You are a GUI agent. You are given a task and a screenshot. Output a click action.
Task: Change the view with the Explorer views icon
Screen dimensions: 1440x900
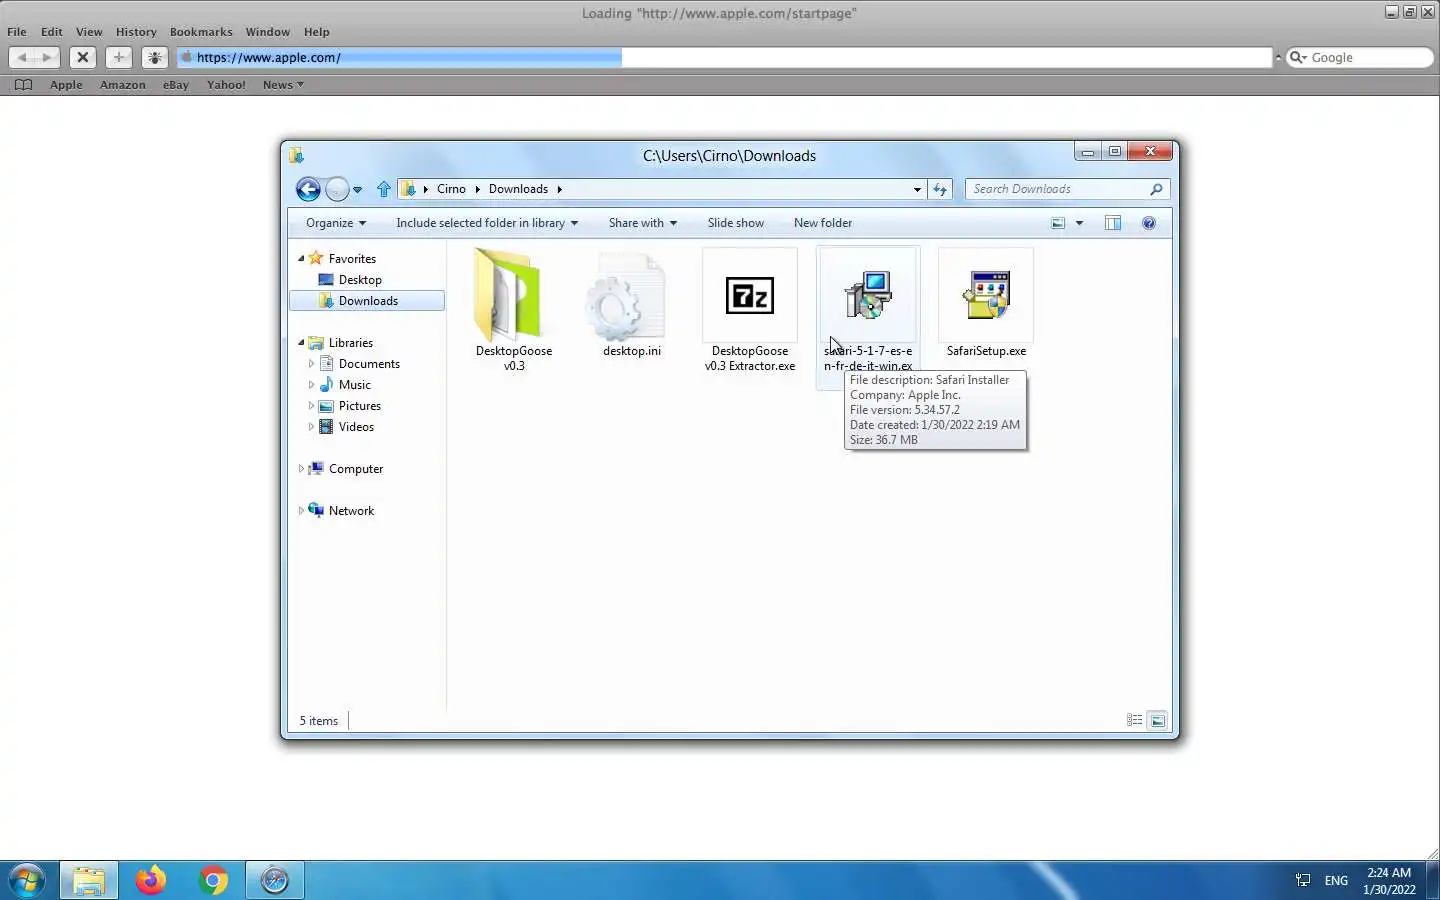1058,223
